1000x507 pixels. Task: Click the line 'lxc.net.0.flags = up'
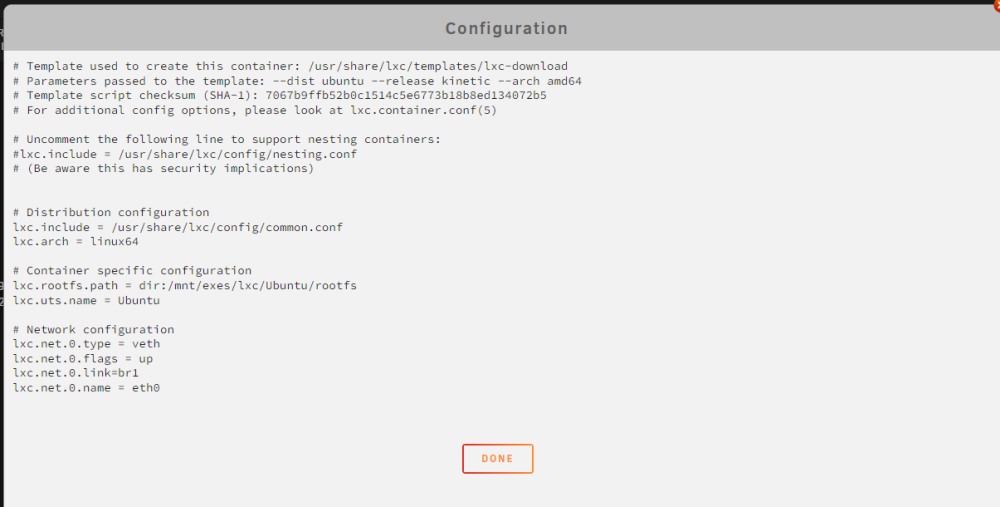tap(83, 358)
